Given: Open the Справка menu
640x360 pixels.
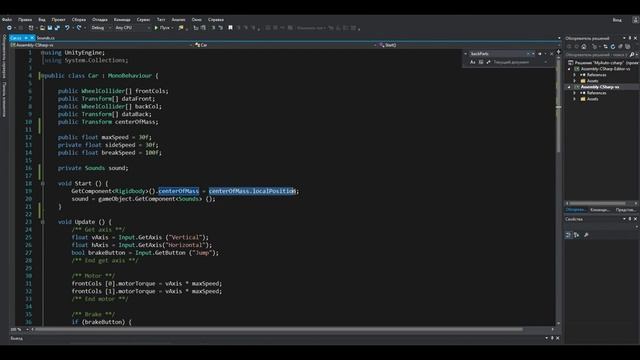Looking at the screenshot, I should pos(216,20).
